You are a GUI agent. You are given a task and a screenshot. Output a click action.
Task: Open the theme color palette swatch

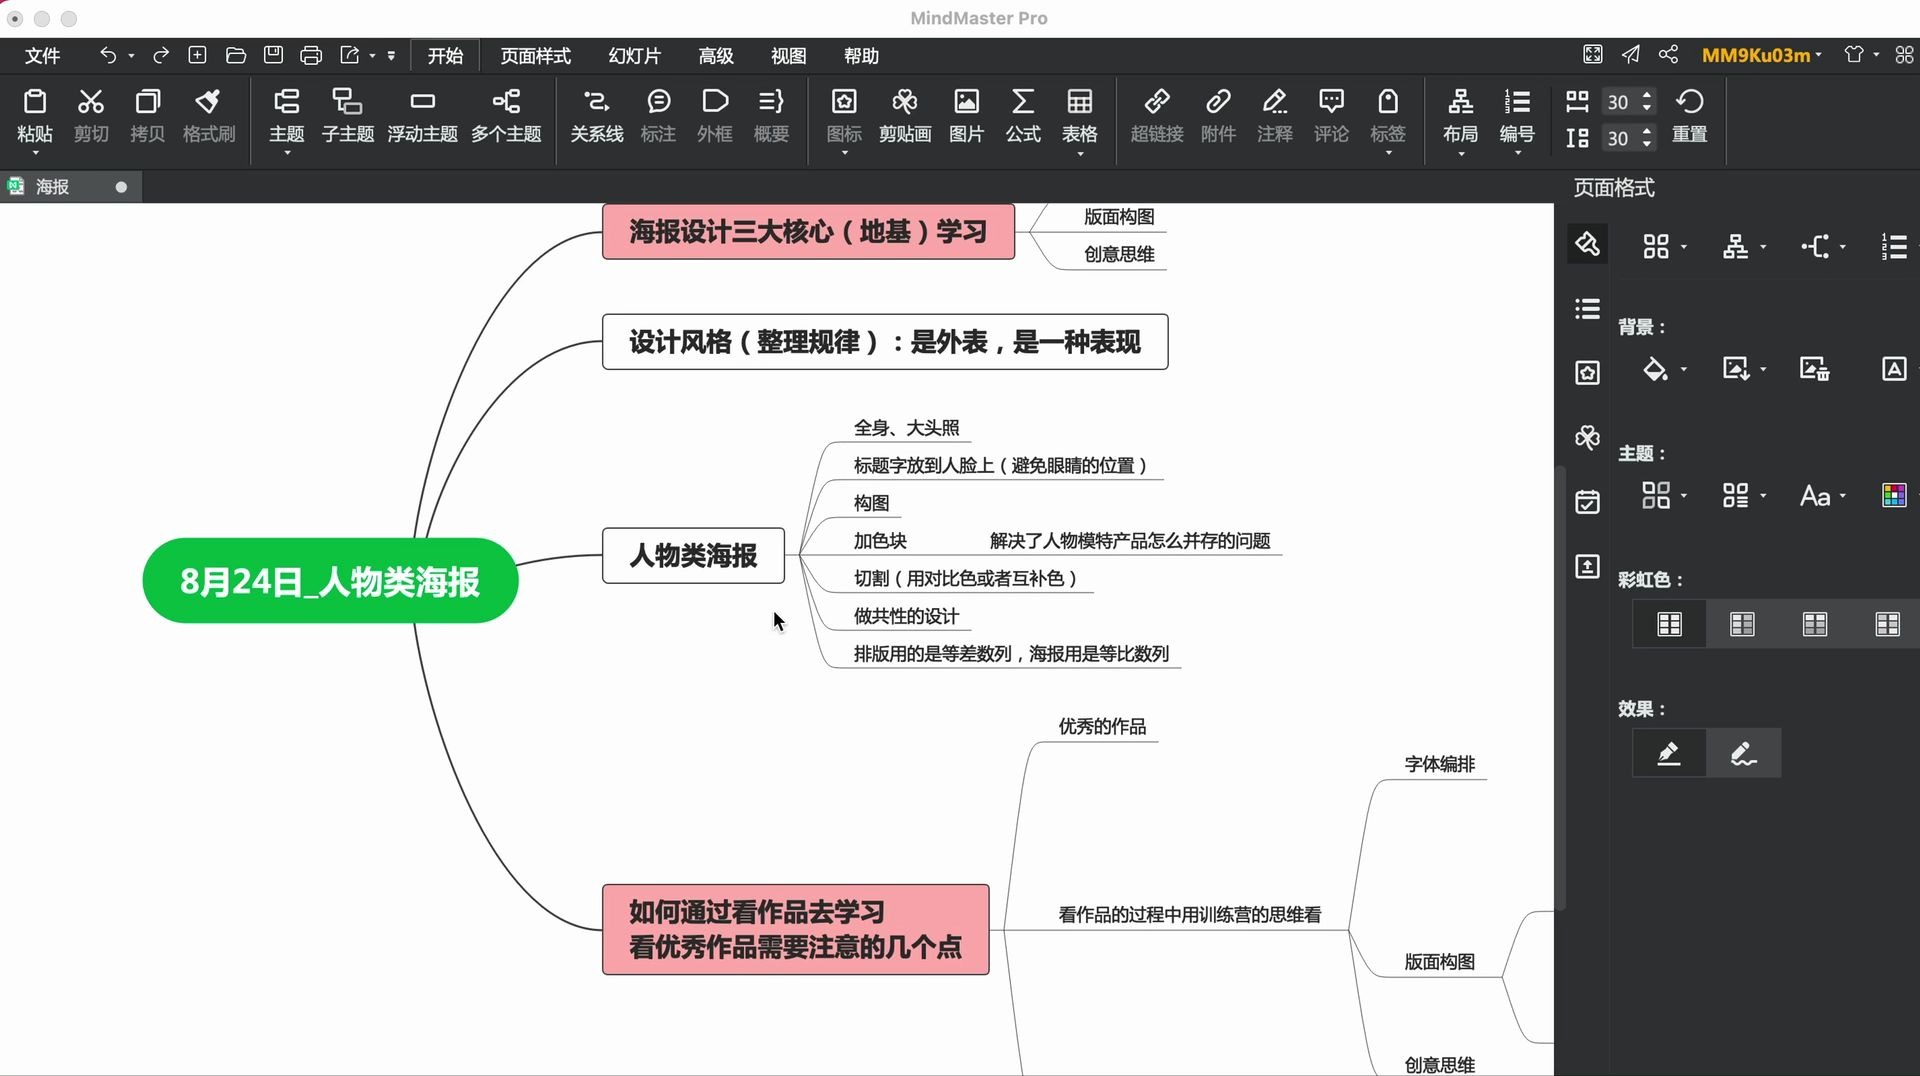click(x=1894, y=496)
